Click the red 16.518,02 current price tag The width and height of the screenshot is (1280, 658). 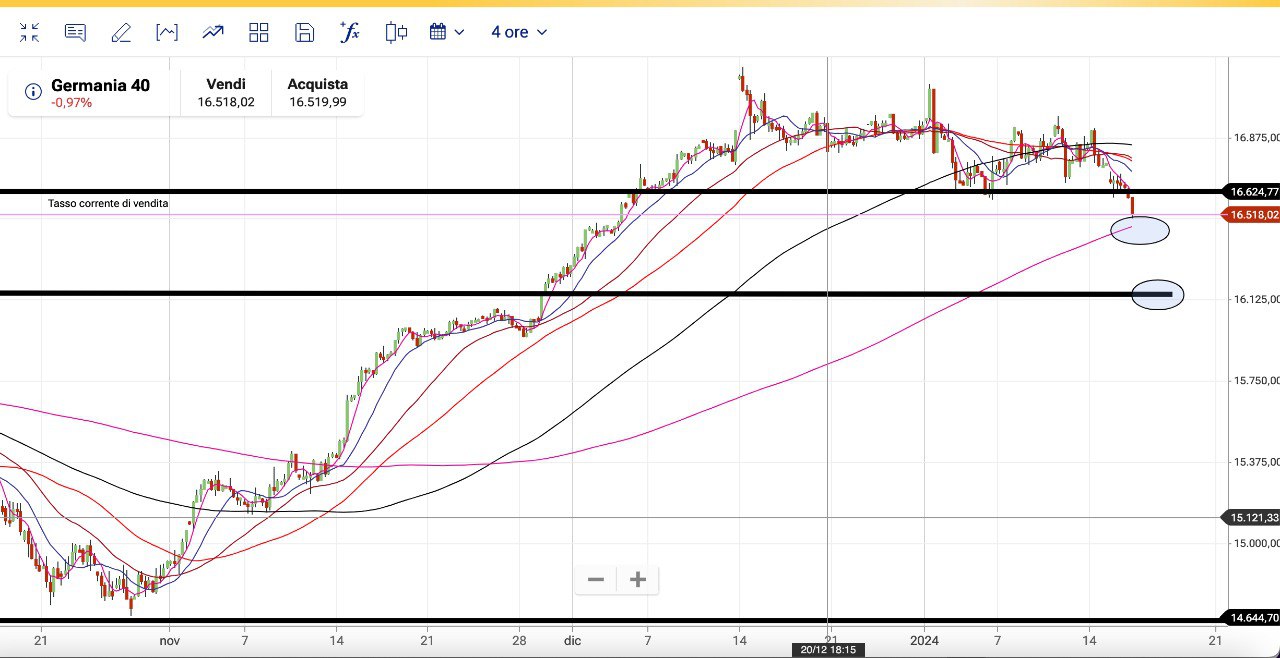[1253, 214]
